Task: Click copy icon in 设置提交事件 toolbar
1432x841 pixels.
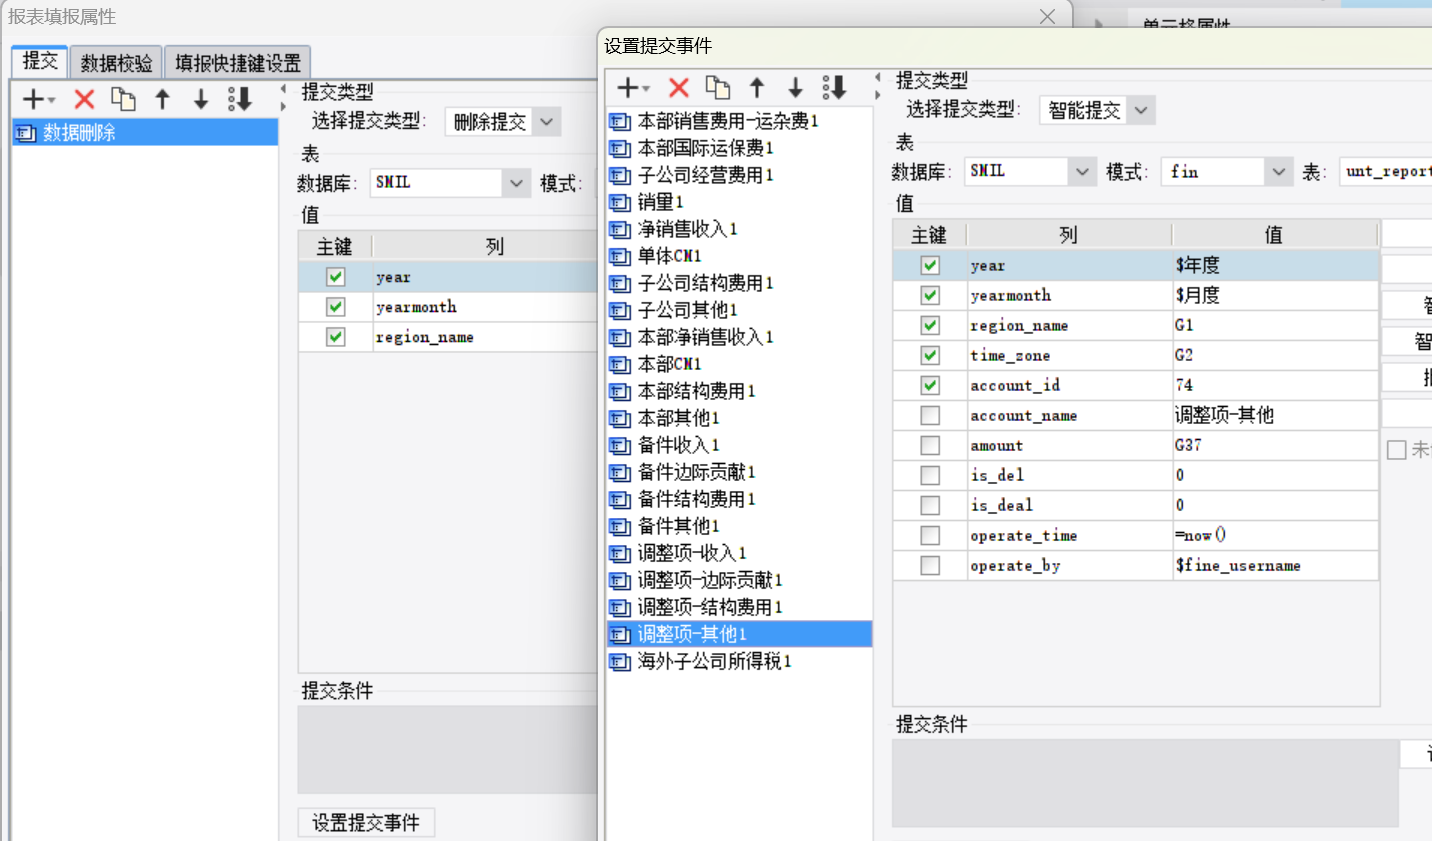Action: coord(718,88)
